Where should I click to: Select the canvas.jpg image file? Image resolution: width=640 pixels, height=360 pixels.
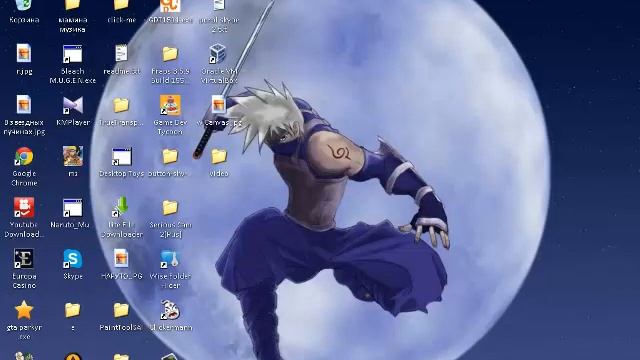click(218, 105)
